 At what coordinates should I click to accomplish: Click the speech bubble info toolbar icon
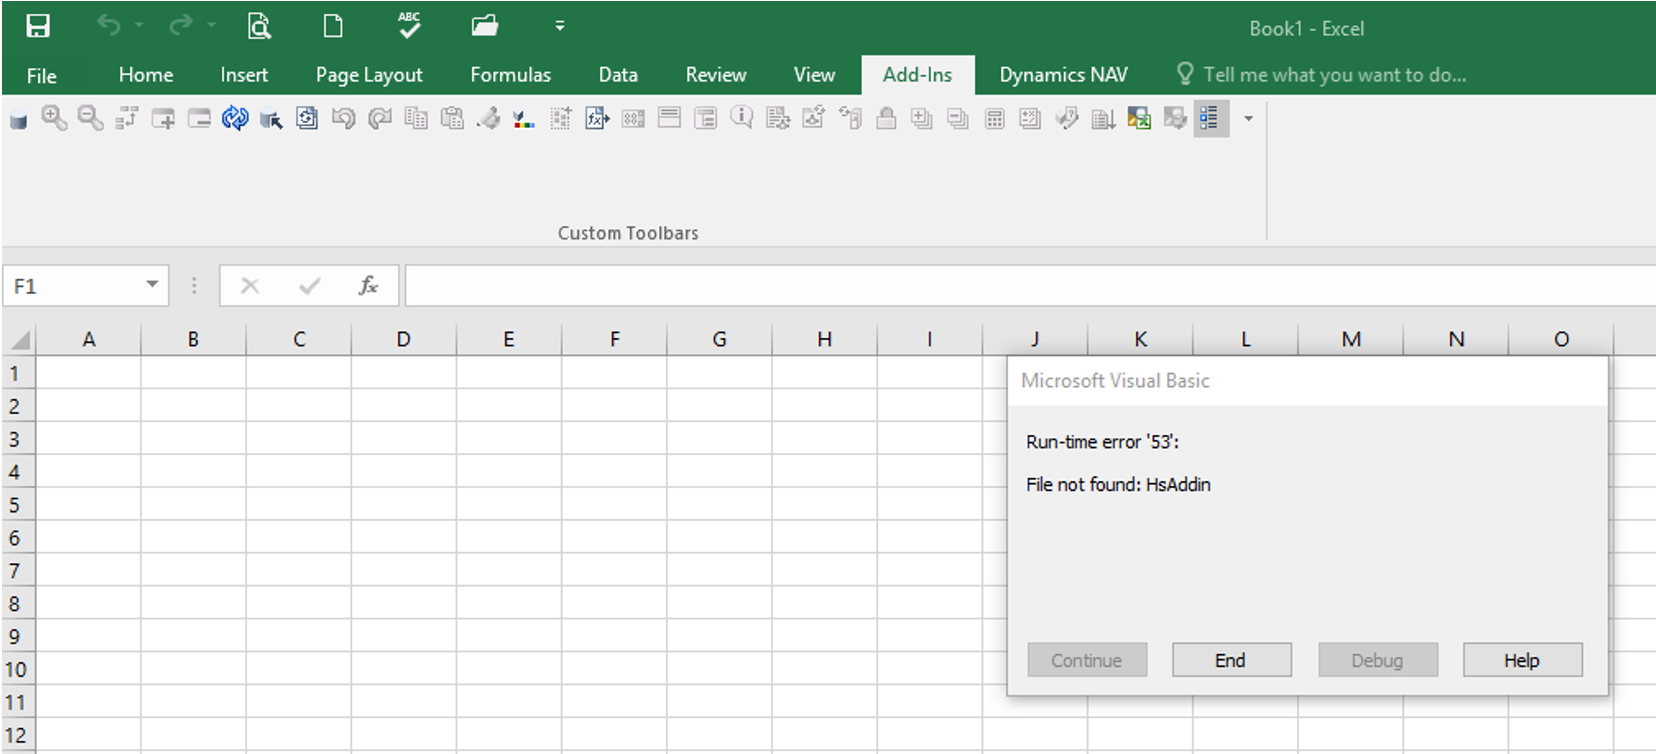pyautogui.click(x=741, y=119)
